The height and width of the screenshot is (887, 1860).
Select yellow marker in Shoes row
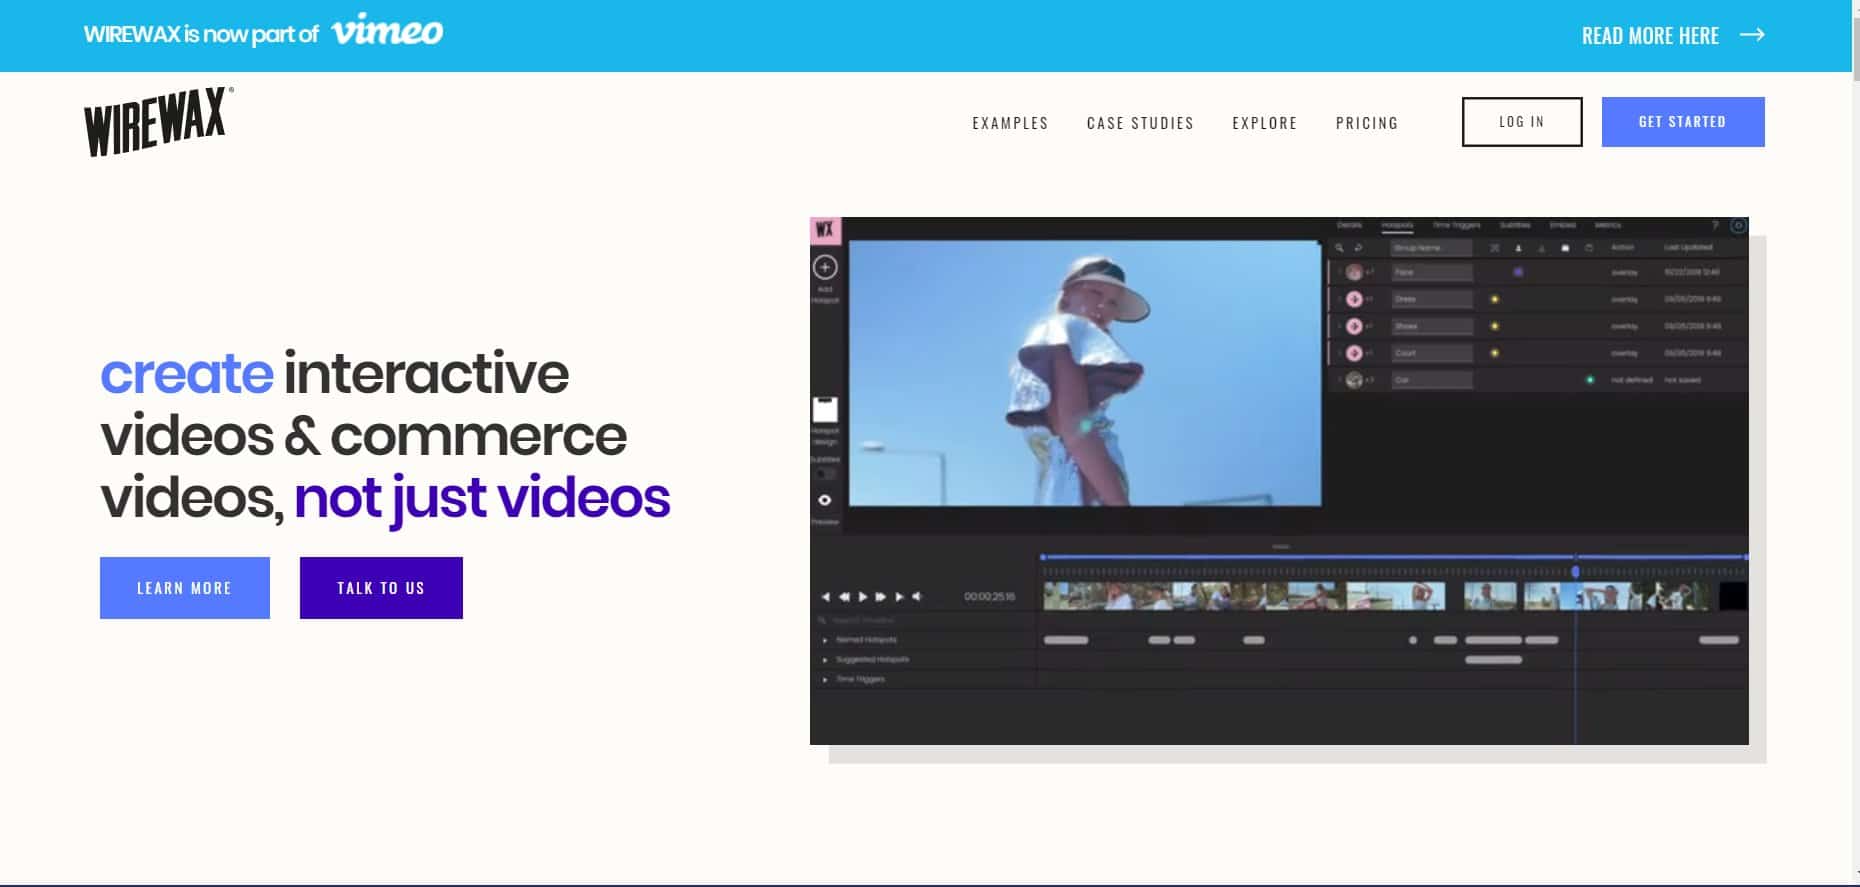(x=1495, y=326)
